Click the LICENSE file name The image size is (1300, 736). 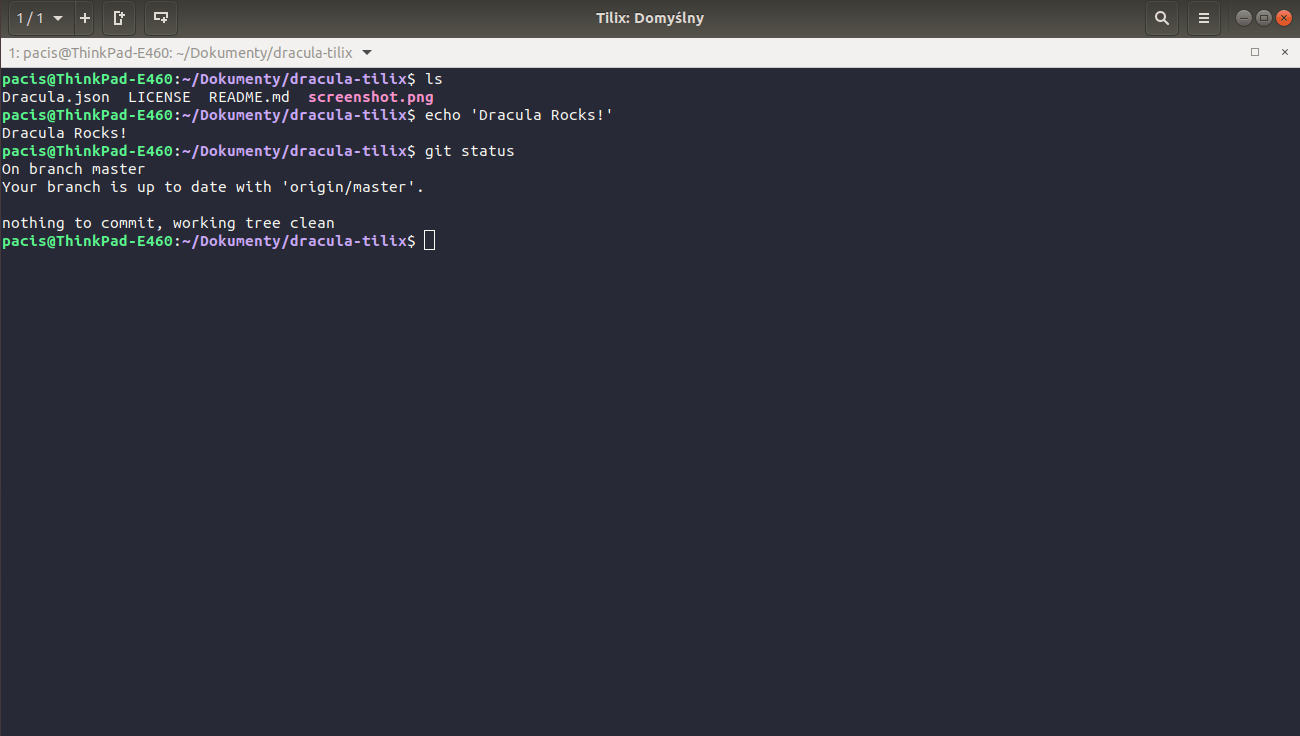(x=159, y=97)
